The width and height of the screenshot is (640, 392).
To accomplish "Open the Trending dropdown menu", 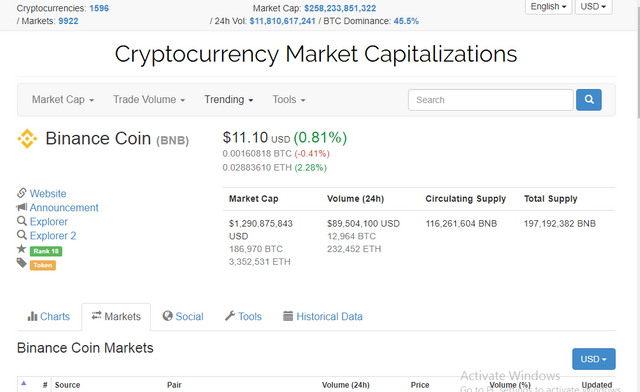I will tap(229, 100).
